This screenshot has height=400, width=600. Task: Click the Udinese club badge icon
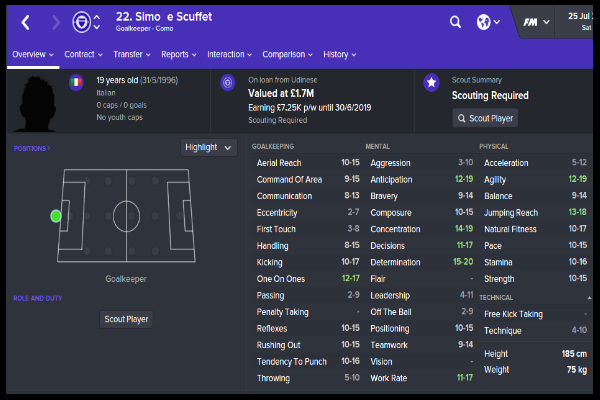(x=228, y=82)
